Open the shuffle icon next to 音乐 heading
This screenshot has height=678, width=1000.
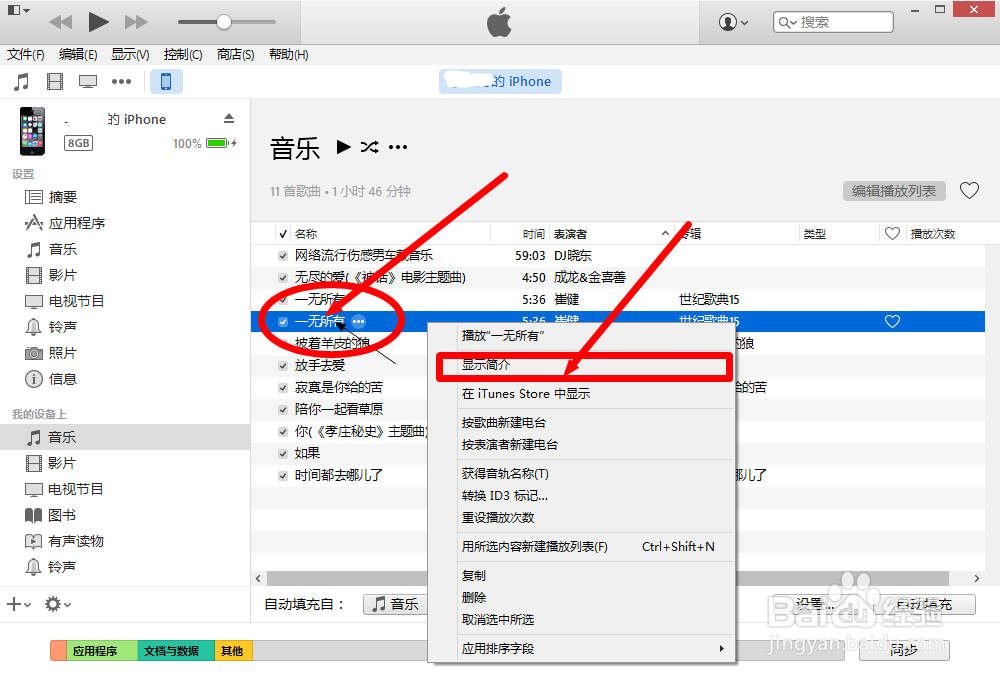coord(368,147)
